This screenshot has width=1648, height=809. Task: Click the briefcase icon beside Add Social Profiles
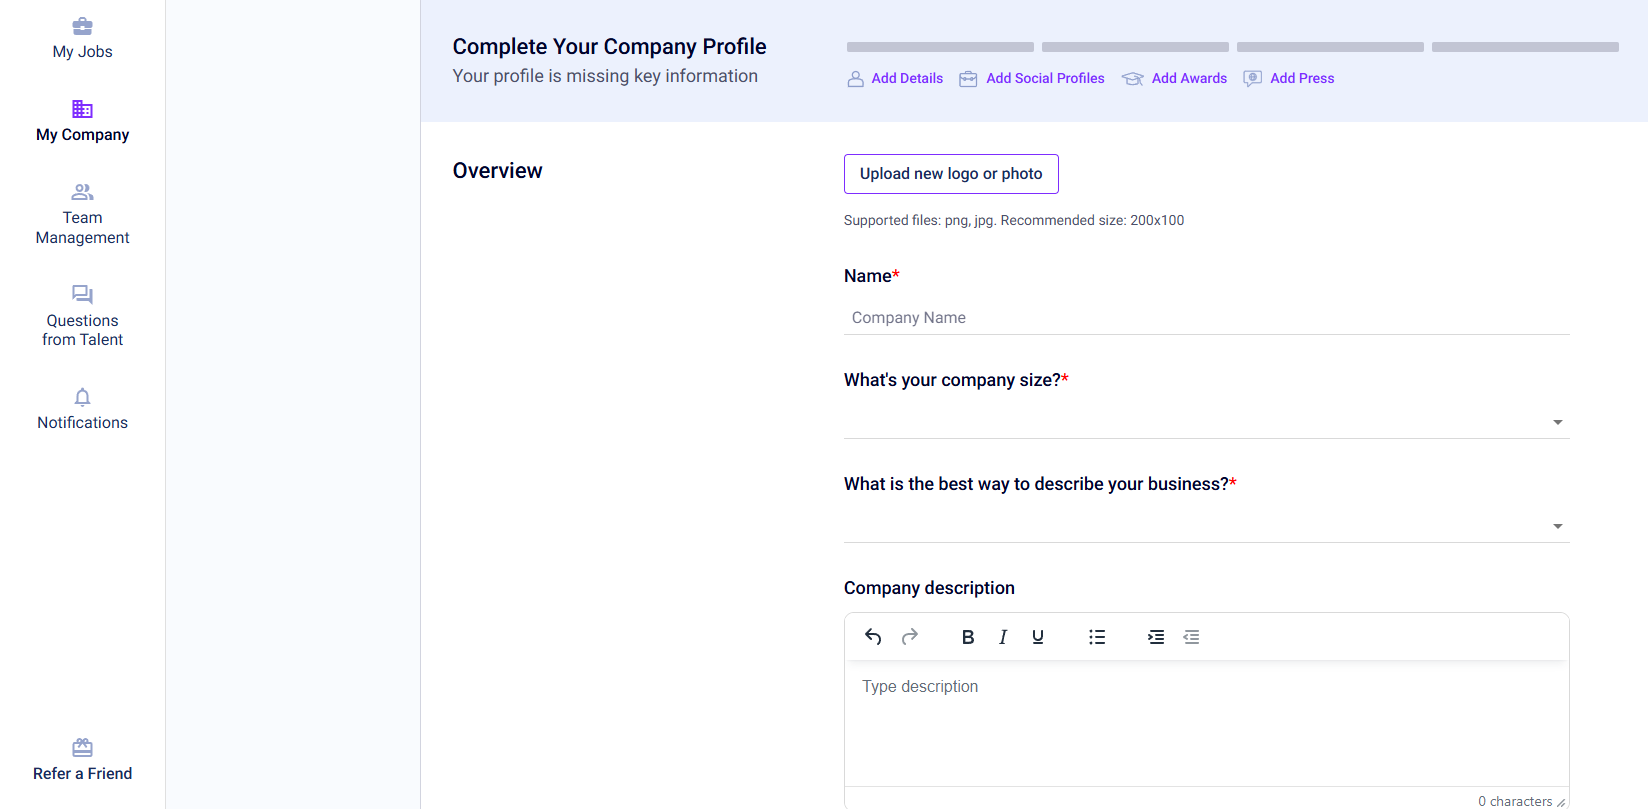968,79
